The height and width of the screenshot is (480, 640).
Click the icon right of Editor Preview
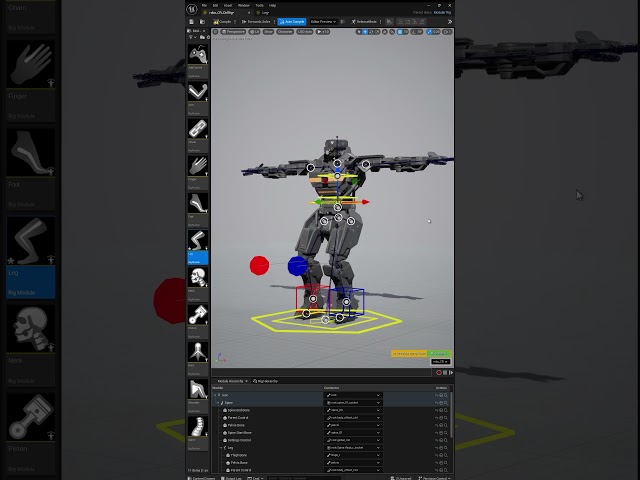coord(342,22)
